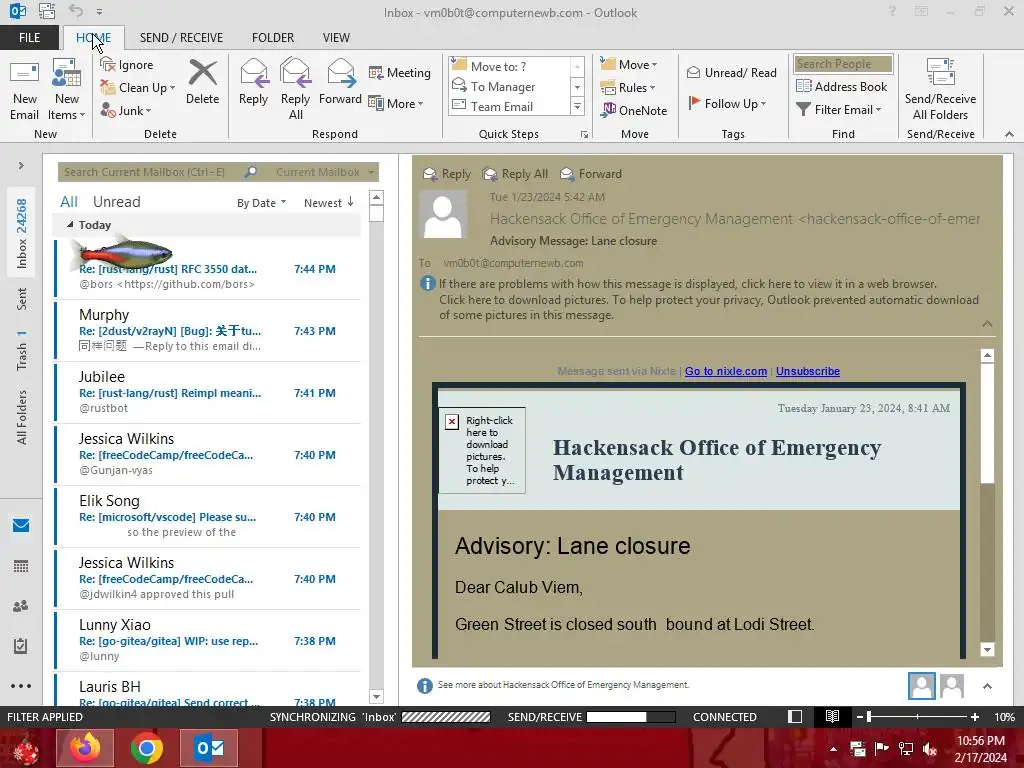
Task: Send message to OneNote
Action: point(634,110)
